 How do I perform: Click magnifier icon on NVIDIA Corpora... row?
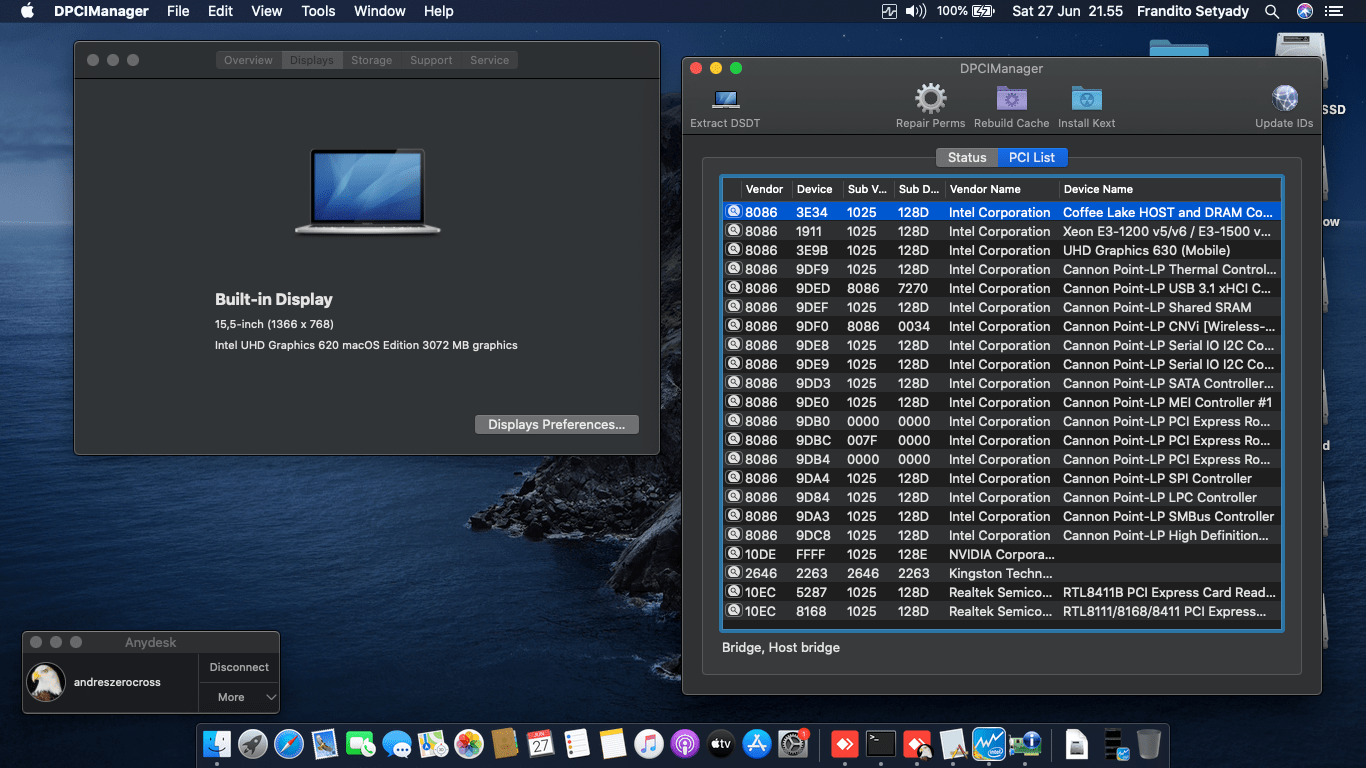(732, 554)
